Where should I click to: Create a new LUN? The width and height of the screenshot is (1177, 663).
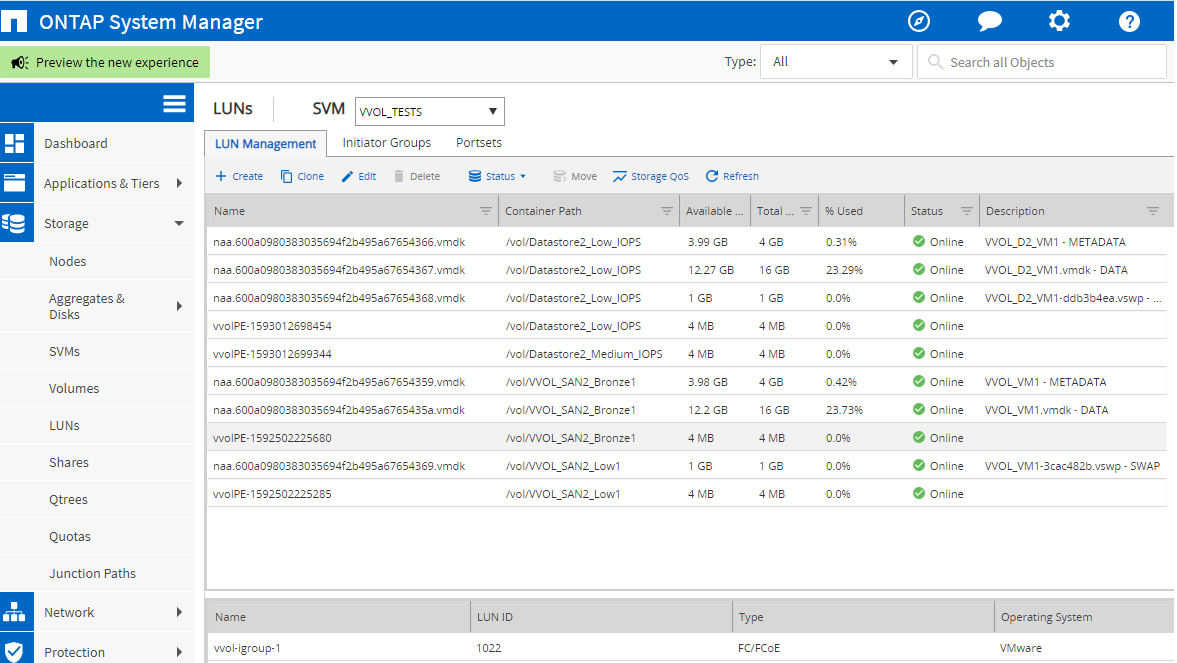[239, 176]
